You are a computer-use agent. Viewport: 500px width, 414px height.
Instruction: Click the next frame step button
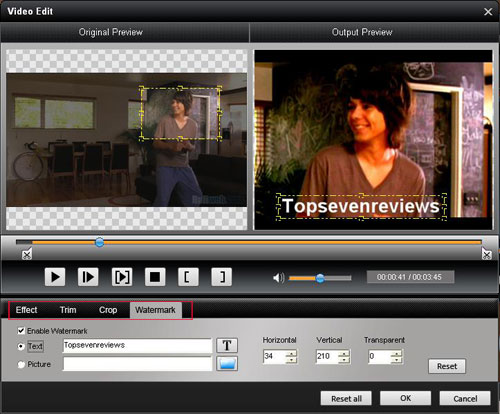point(88,277)
